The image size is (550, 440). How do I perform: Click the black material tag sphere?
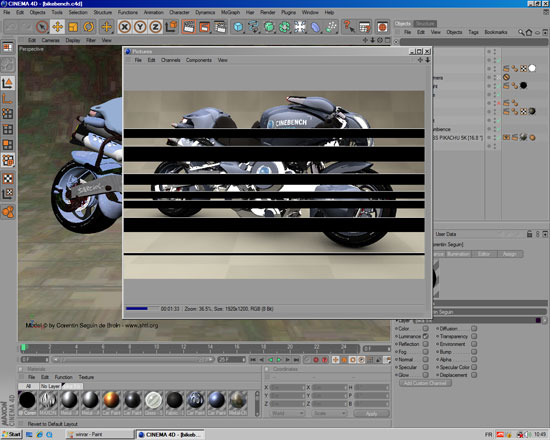523,85
